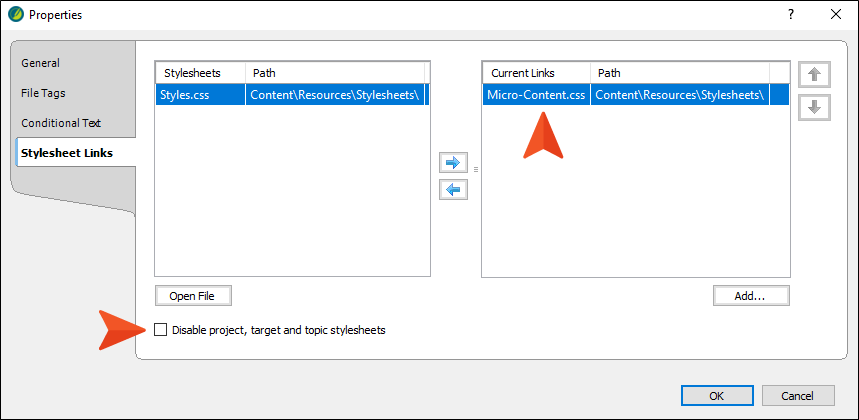Click the Stylesheets column header

200,73
